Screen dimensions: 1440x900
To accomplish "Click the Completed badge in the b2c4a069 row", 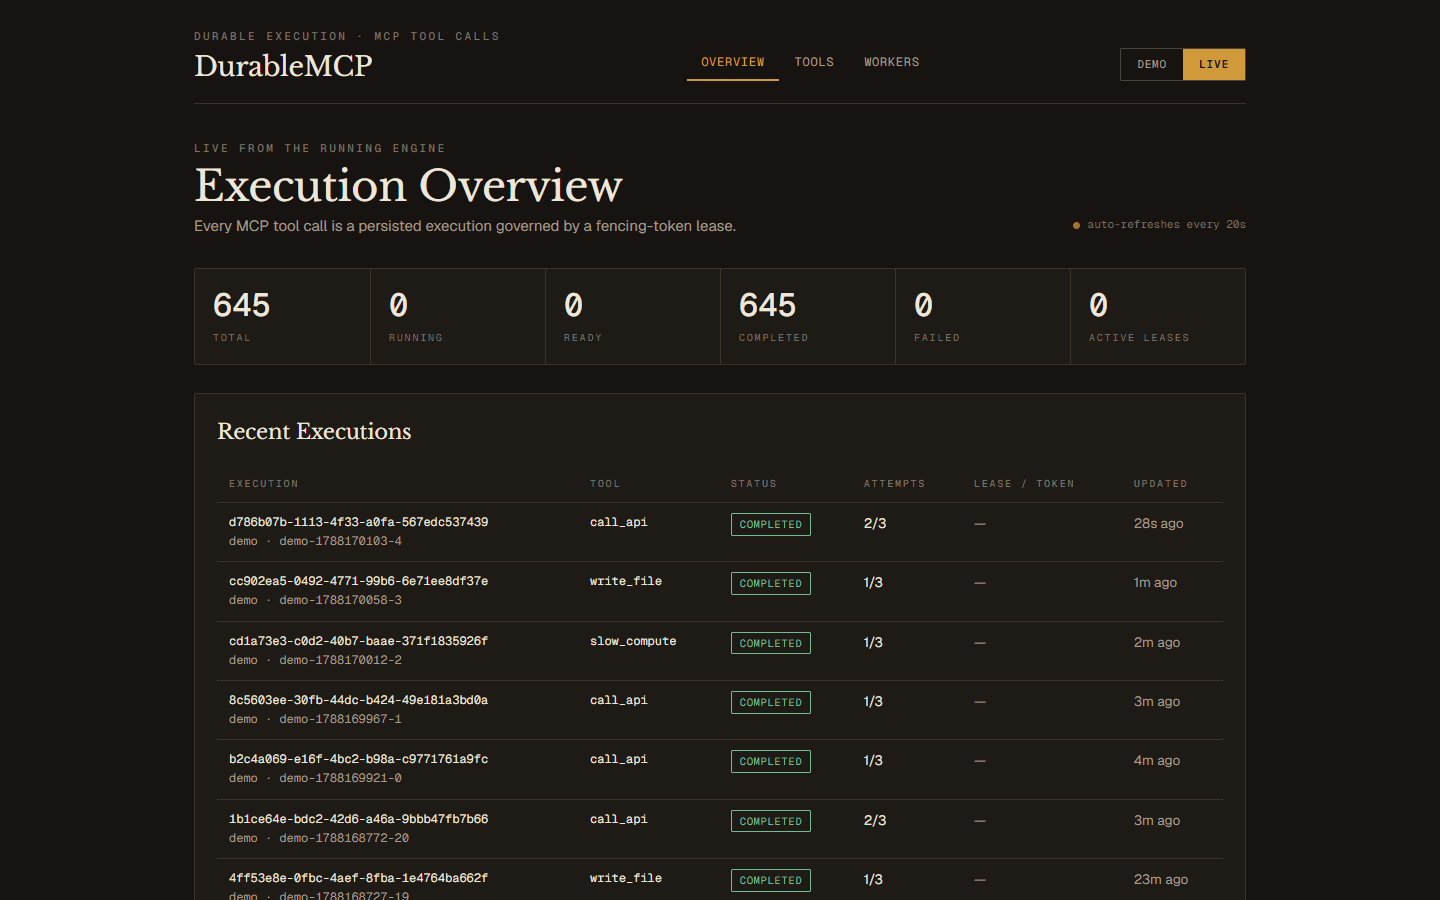I will (x=771, y=761).
